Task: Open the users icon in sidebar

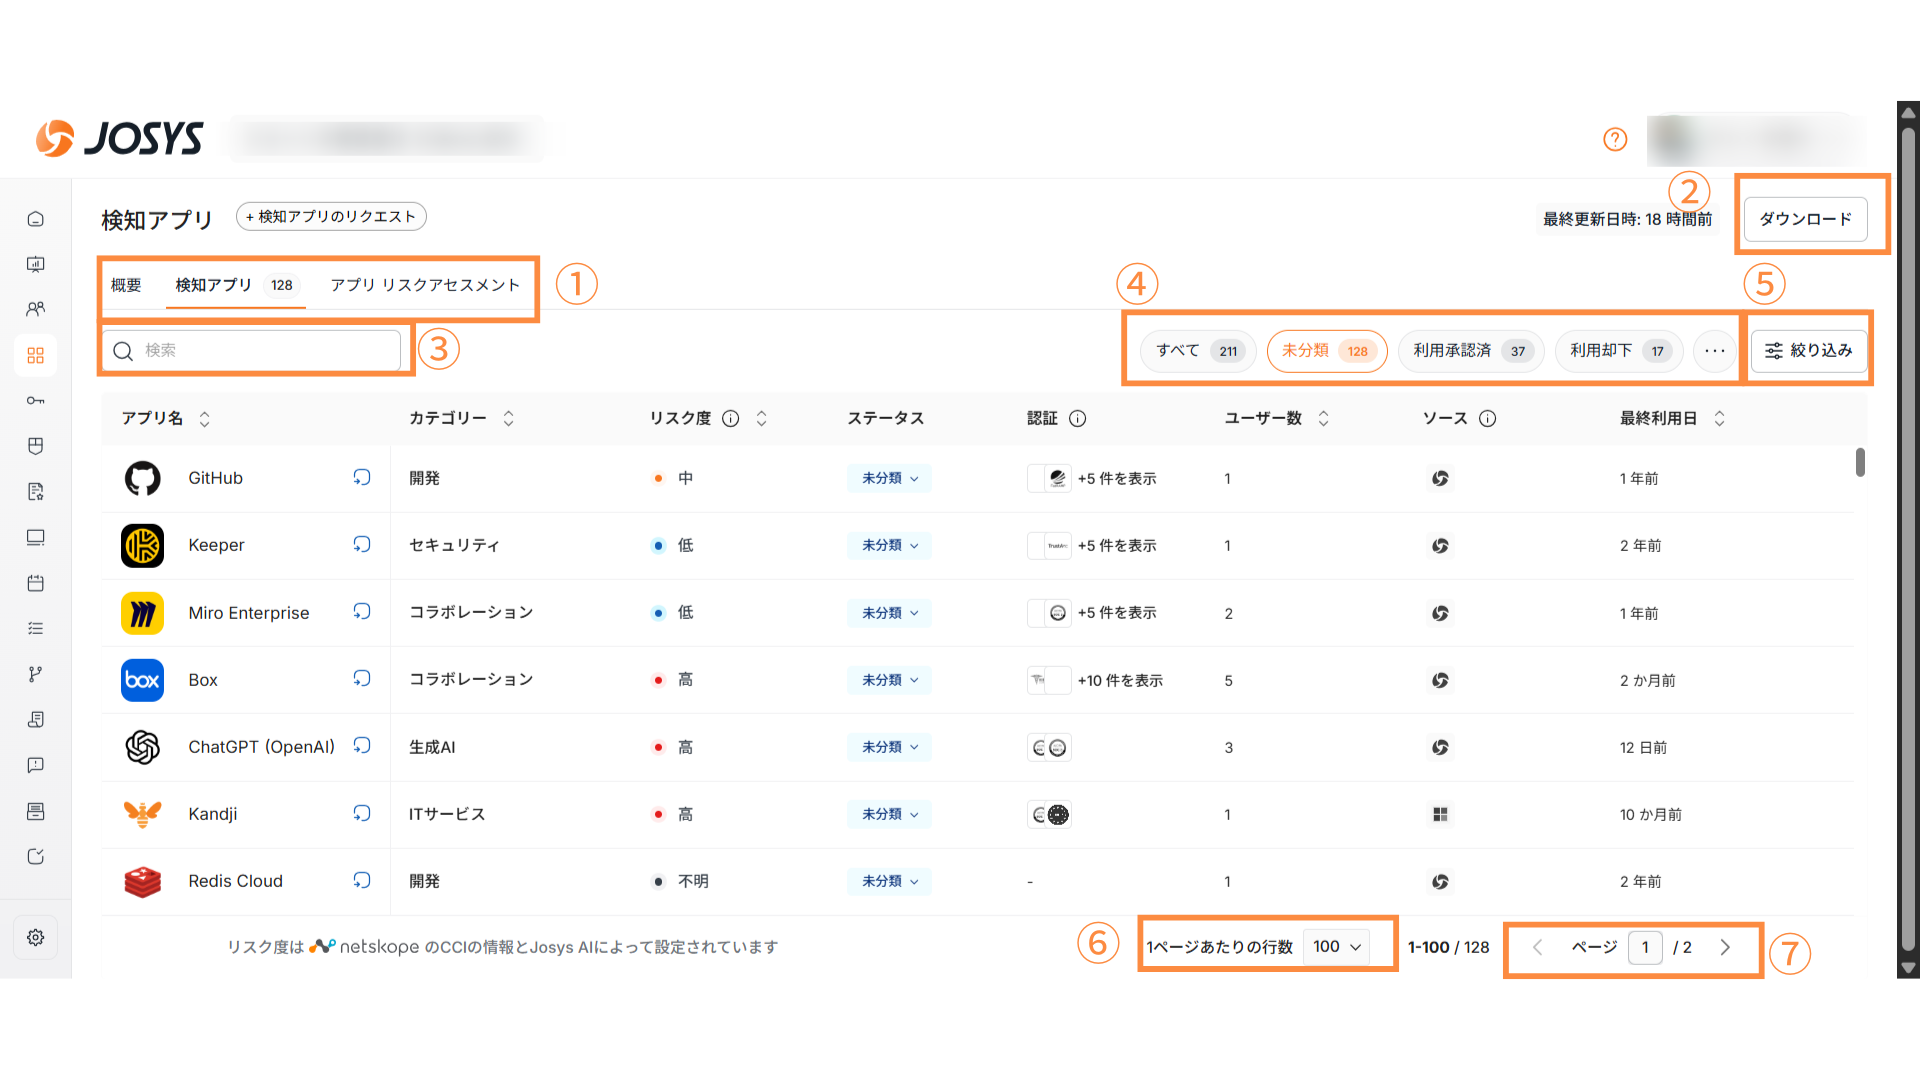Action: 36,309
